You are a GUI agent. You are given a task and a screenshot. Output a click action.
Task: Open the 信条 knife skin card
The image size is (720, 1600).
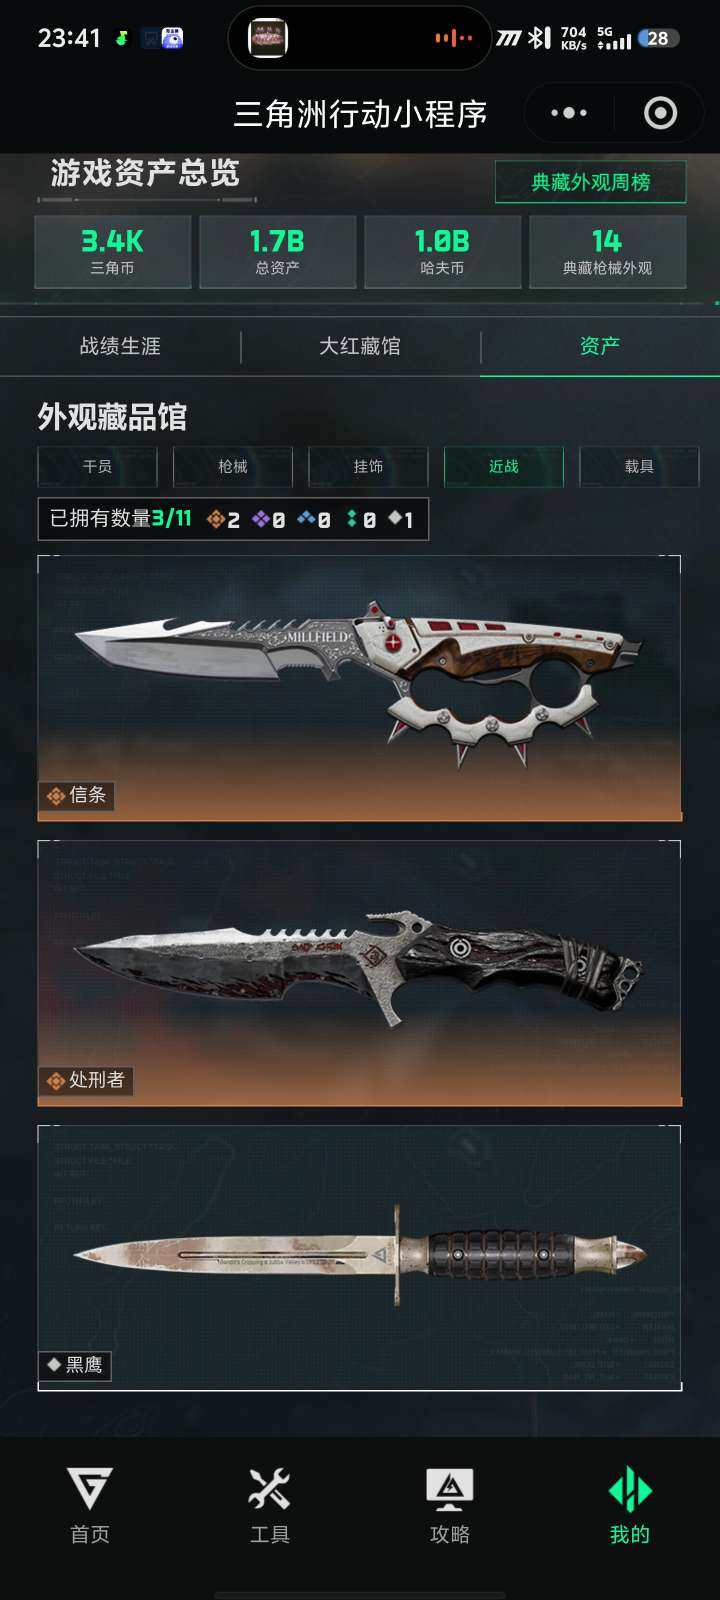coord(360,688)
